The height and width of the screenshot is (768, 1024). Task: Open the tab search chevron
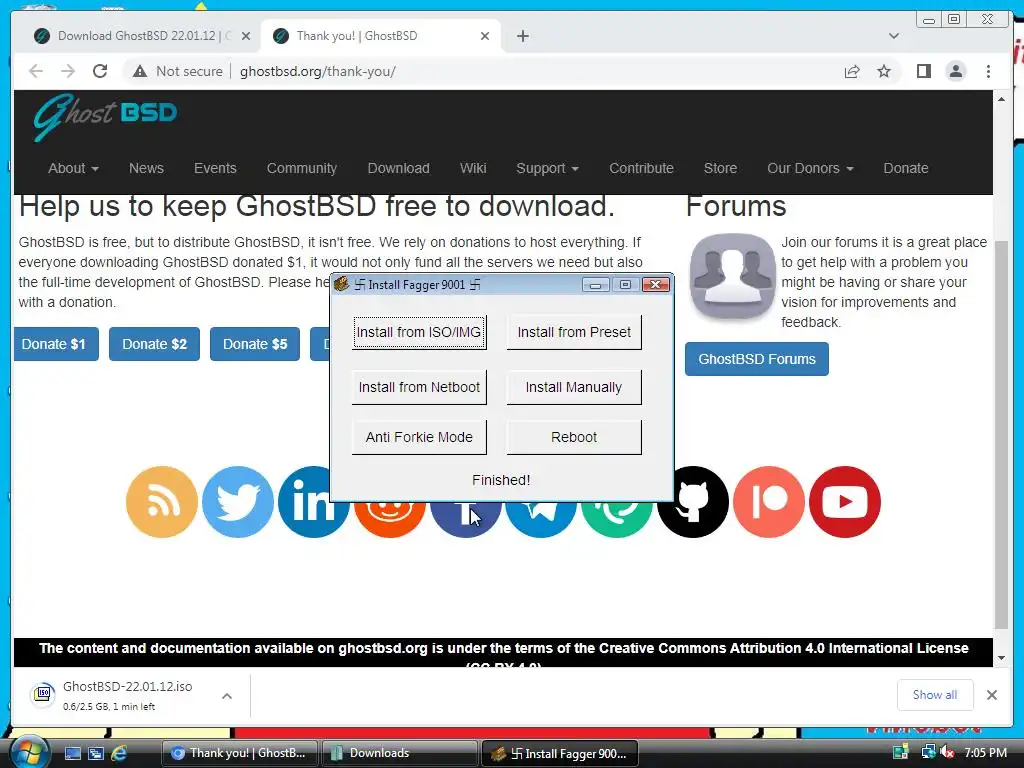pos(893,36)
